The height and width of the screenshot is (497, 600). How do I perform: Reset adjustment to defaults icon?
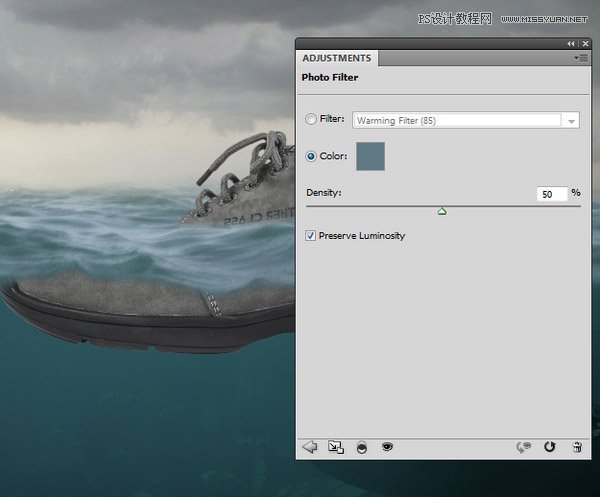click(549, 447)
